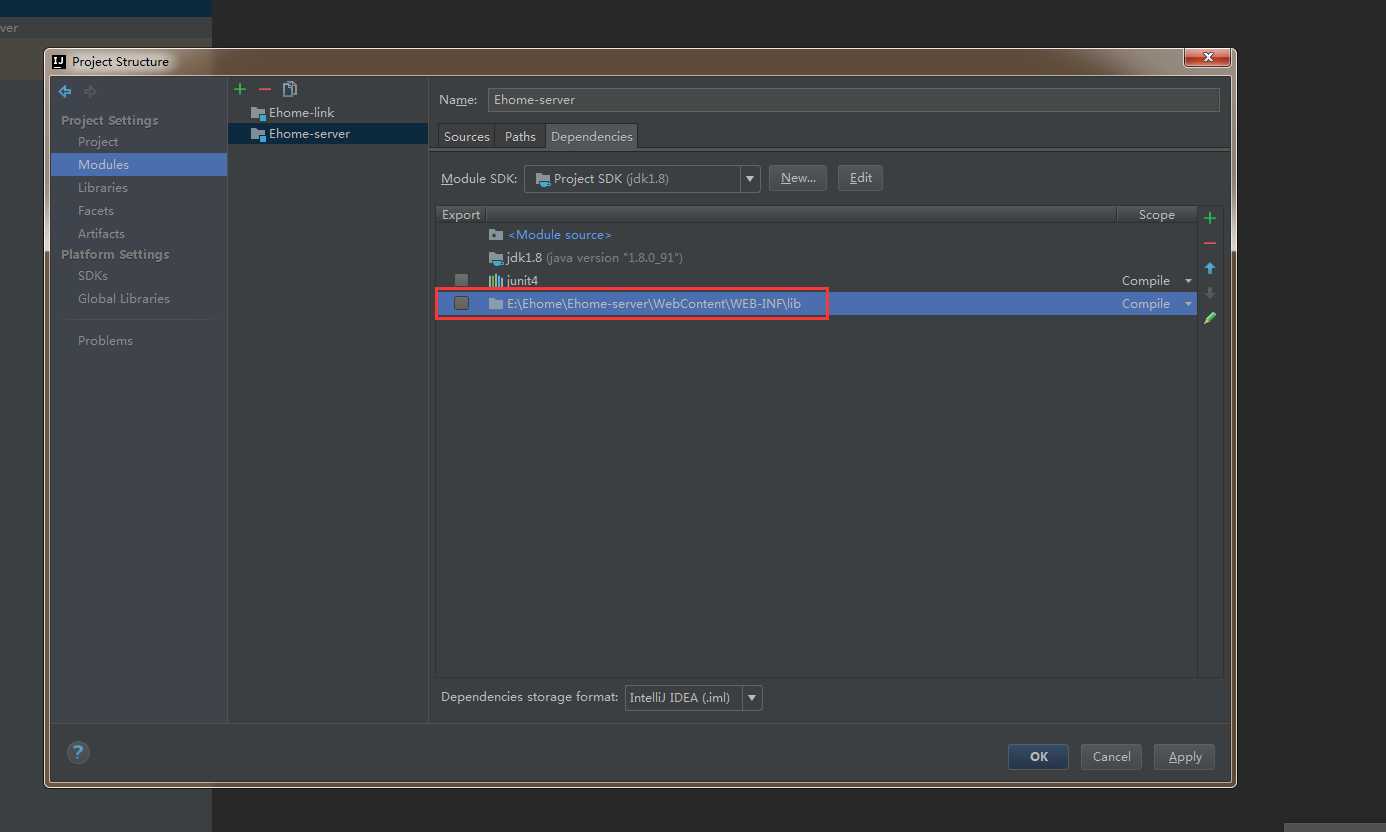Image resolution: width=1386 pixels, height=832 pixels.
Task: Click the junit4 library icon
Action: pos(496,281)
